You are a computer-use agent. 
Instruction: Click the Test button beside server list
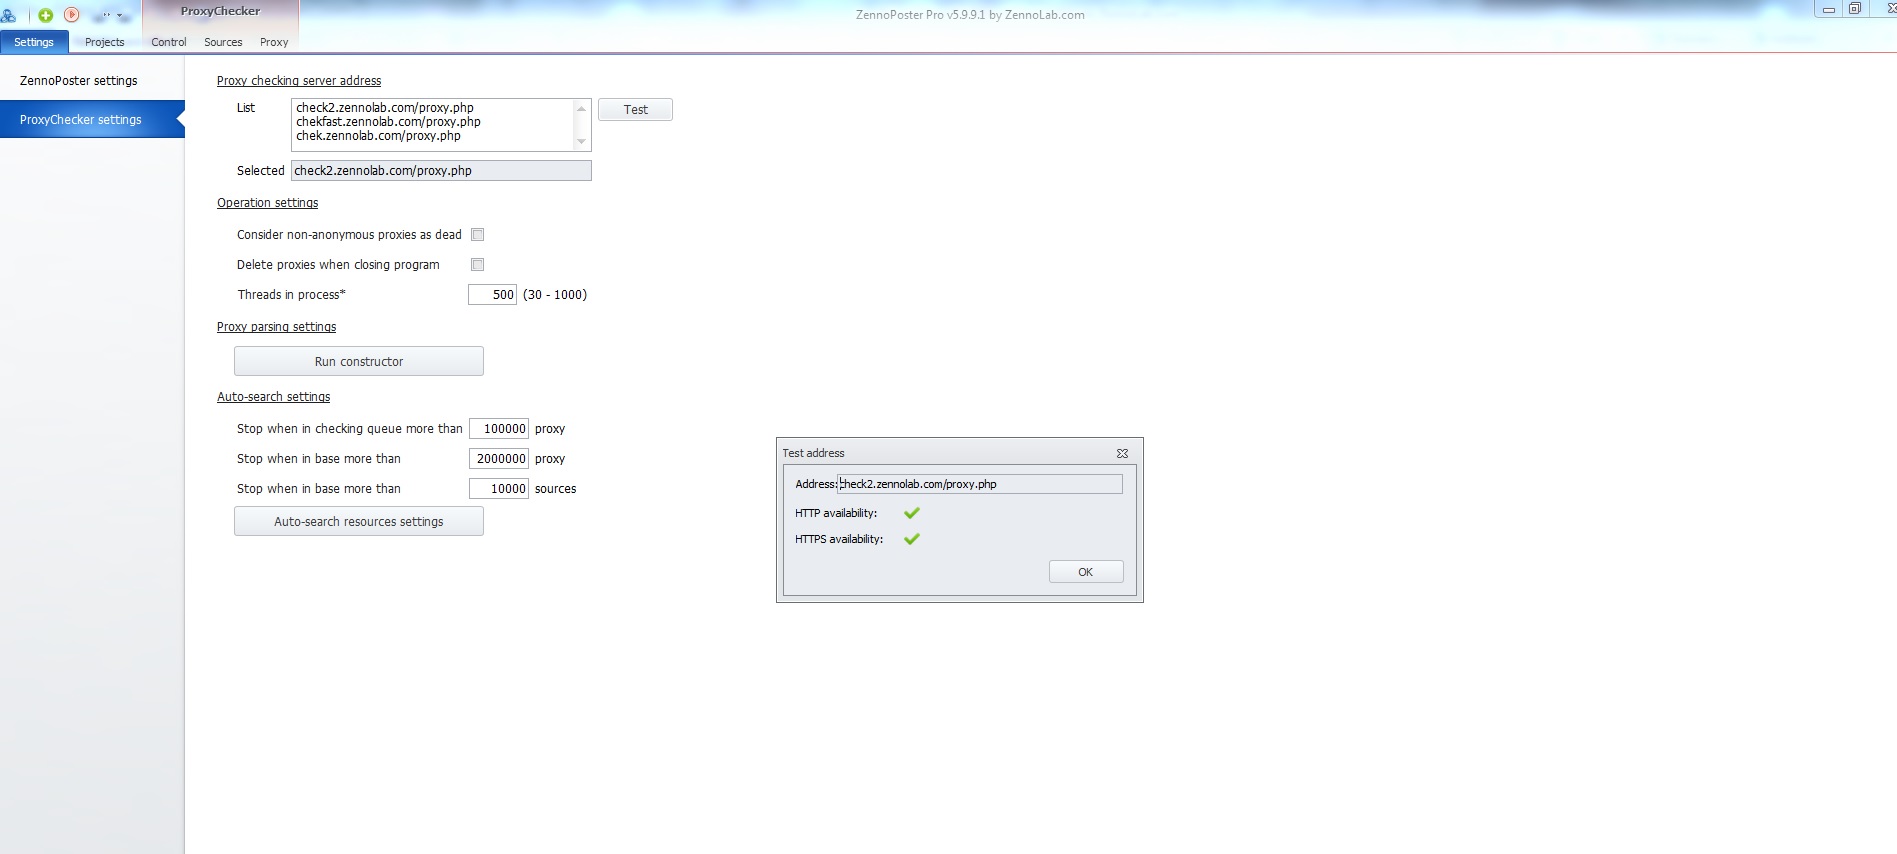pyautogui.click(x=635, y=110)
